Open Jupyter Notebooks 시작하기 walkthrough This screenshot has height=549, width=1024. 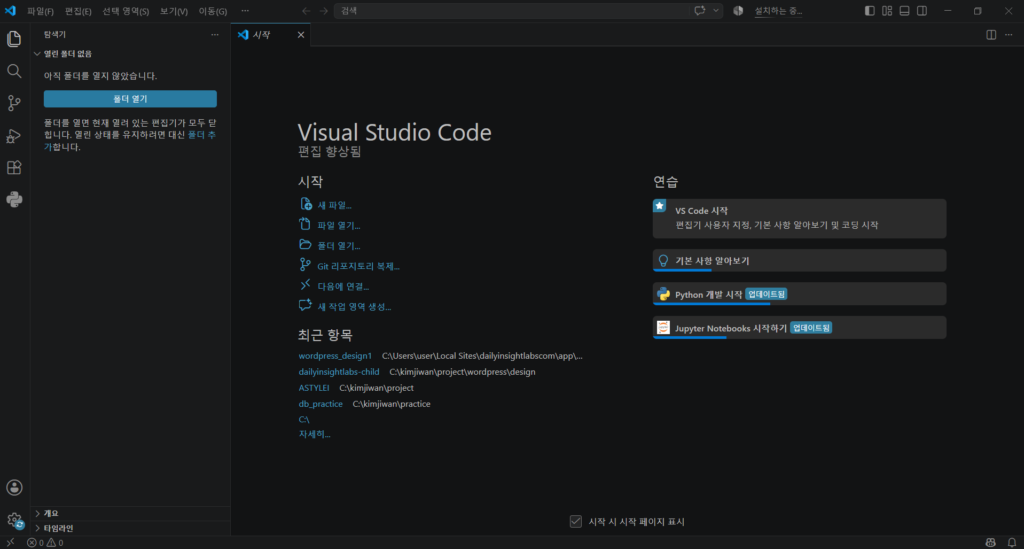pos(799,328)
